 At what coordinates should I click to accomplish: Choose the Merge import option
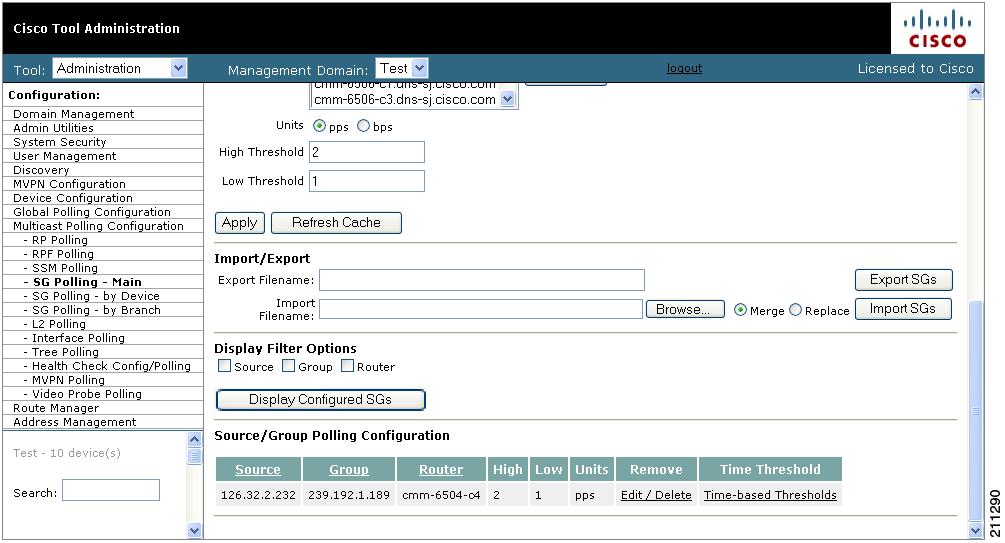point(740,310)
